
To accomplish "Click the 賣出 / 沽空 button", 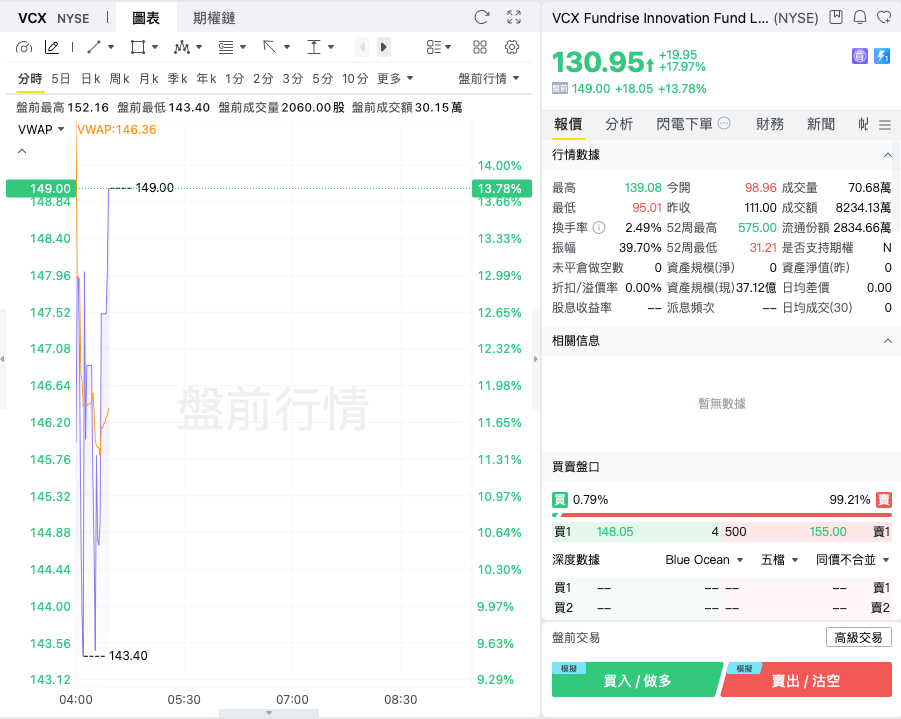I will (x=806, y=681).
